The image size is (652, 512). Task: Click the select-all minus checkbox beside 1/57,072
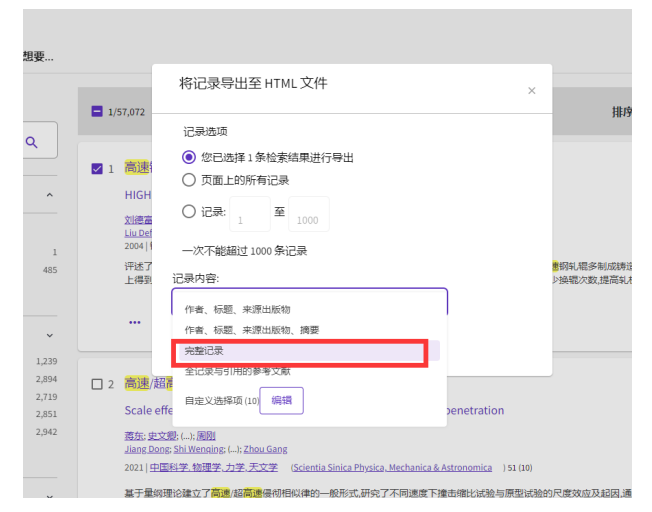click(97, 111)
